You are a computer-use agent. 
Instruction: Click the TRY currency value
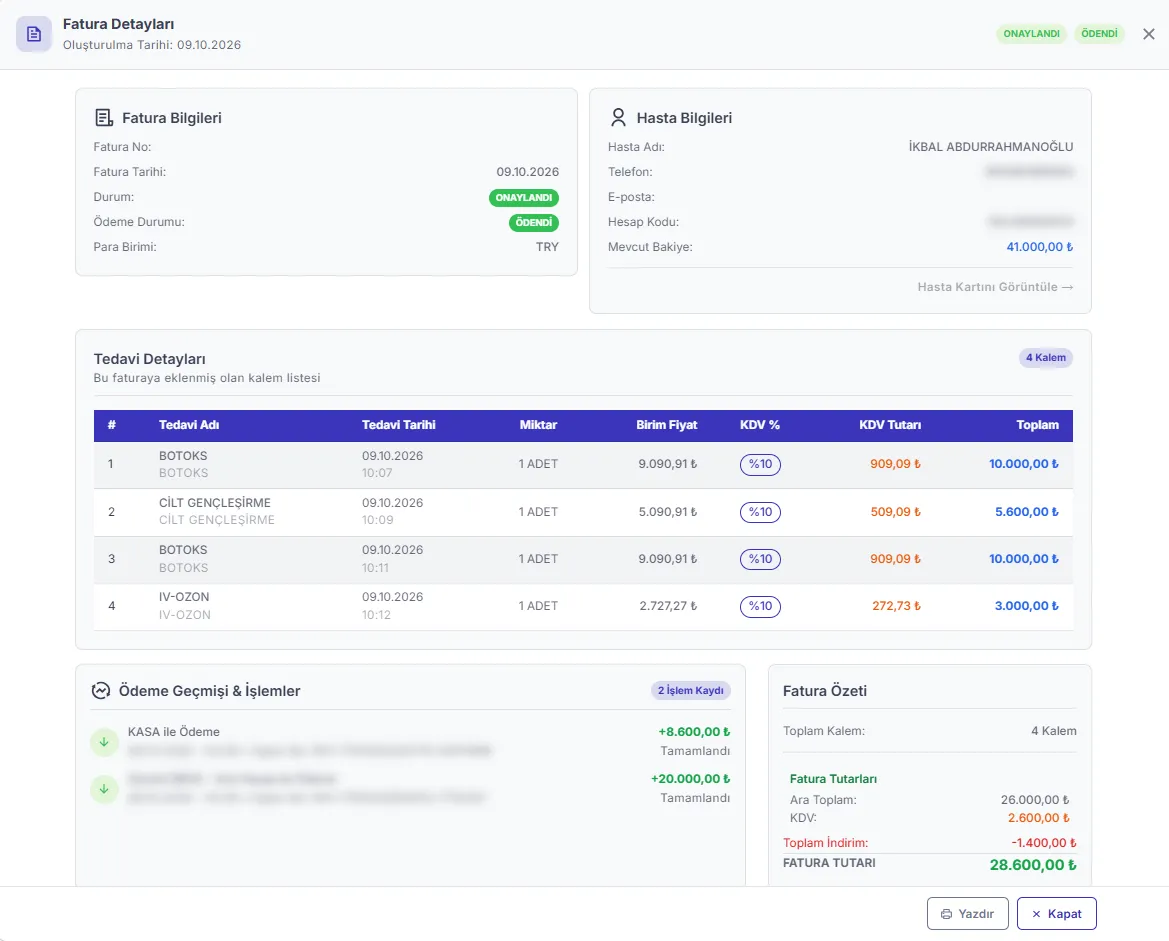(547, 247)
